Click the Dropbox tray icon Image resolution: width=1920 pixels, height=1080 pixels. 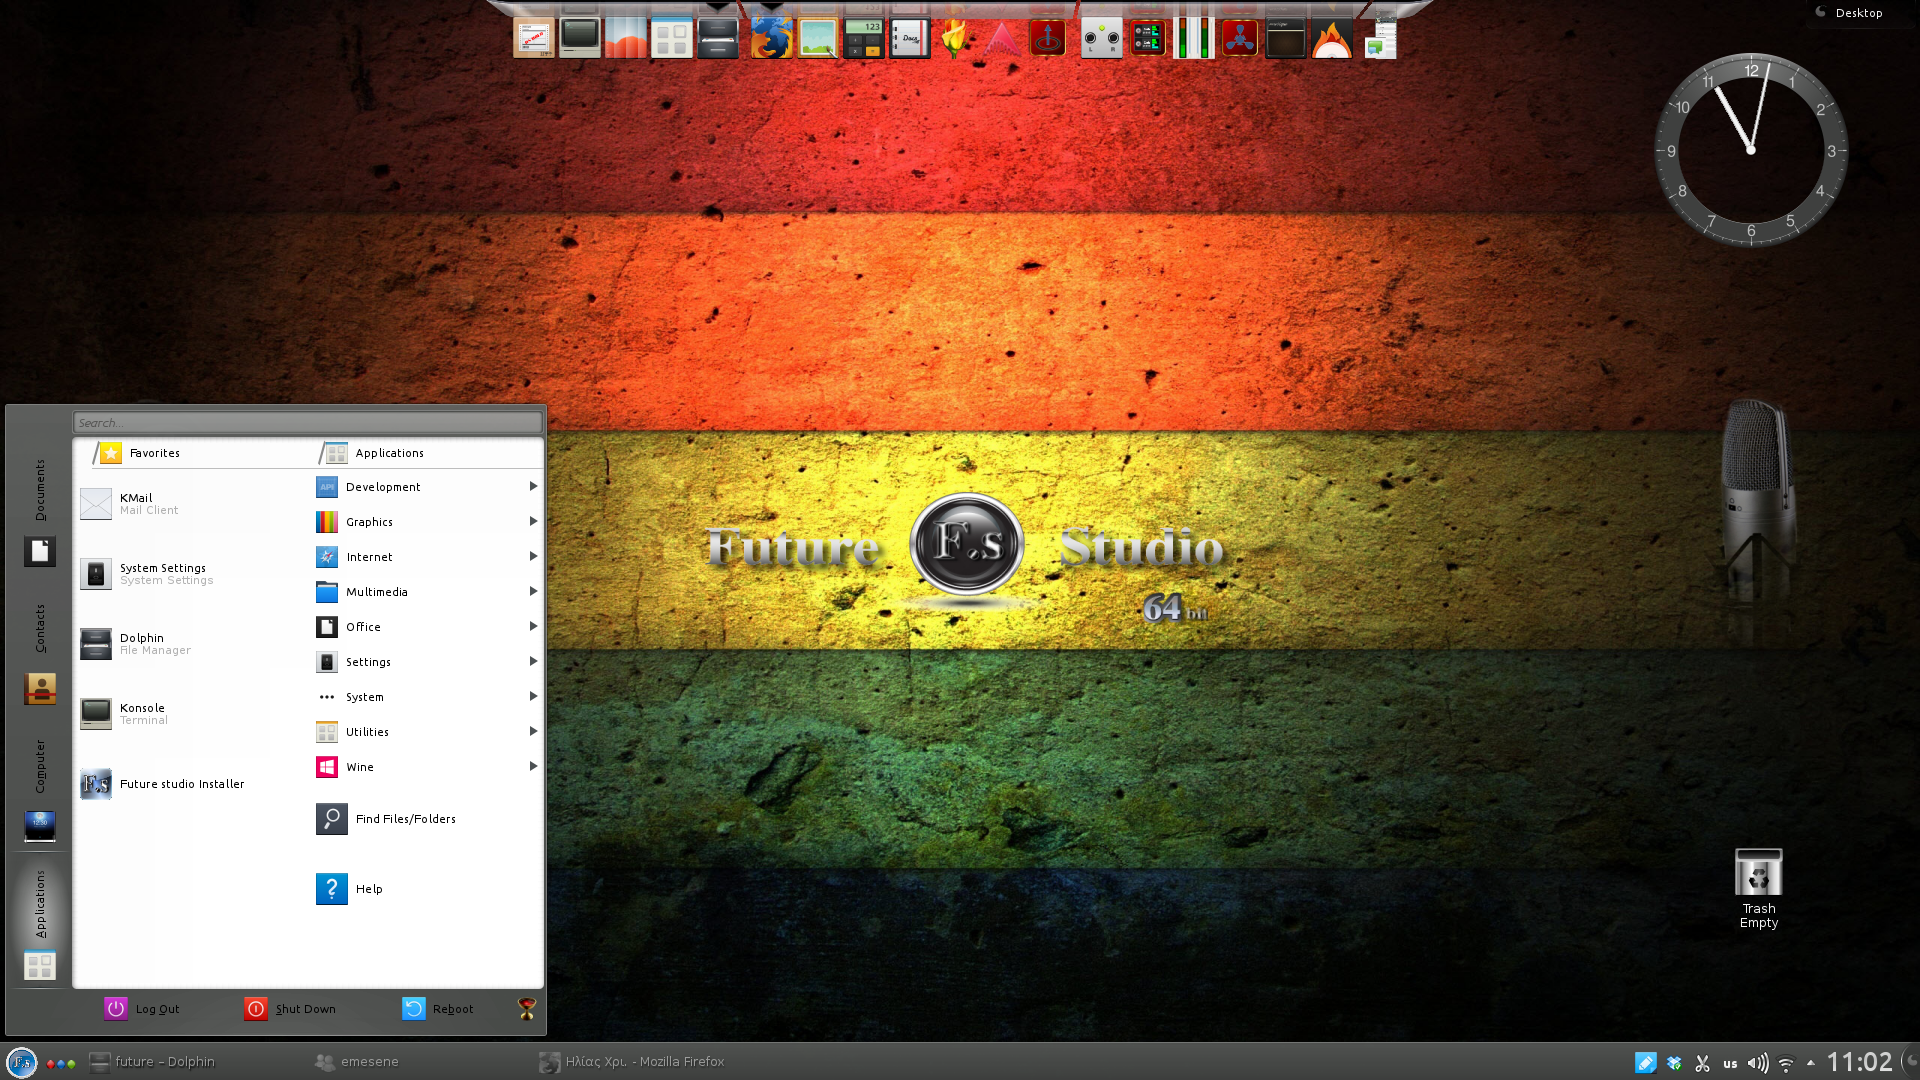pos(1674,1063)
